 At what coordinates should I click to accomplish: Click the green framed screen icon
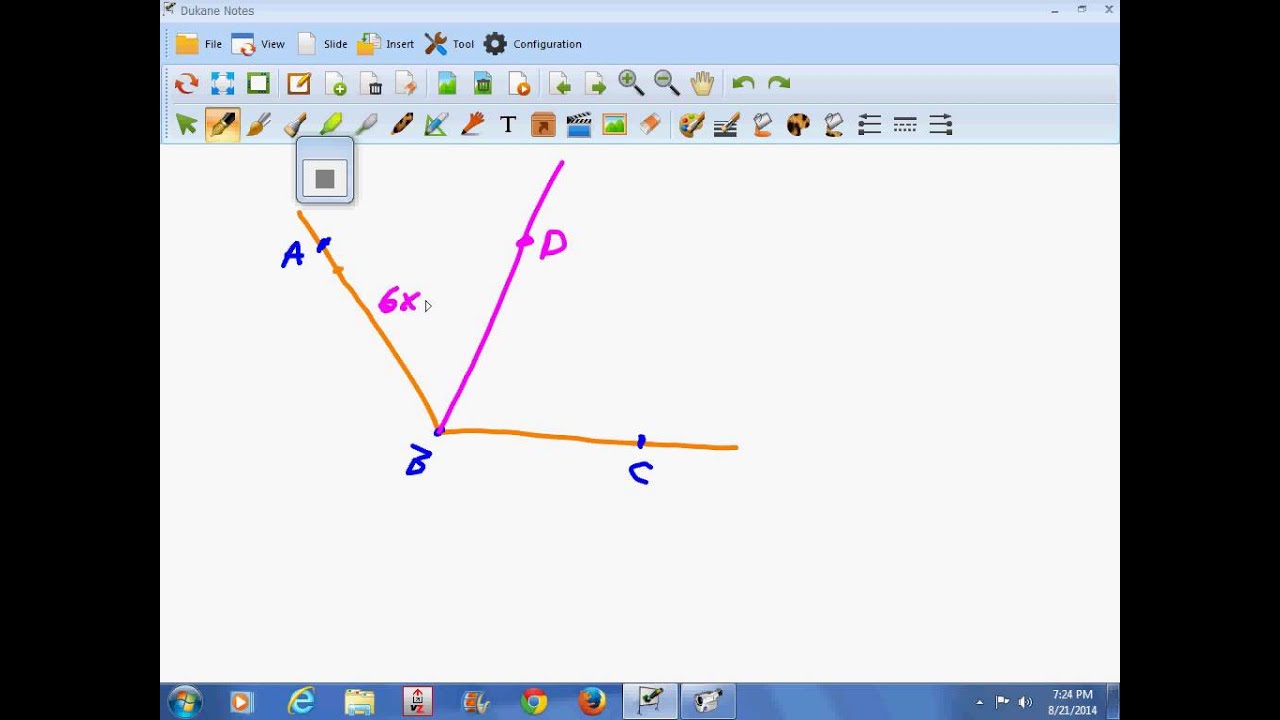258,84
